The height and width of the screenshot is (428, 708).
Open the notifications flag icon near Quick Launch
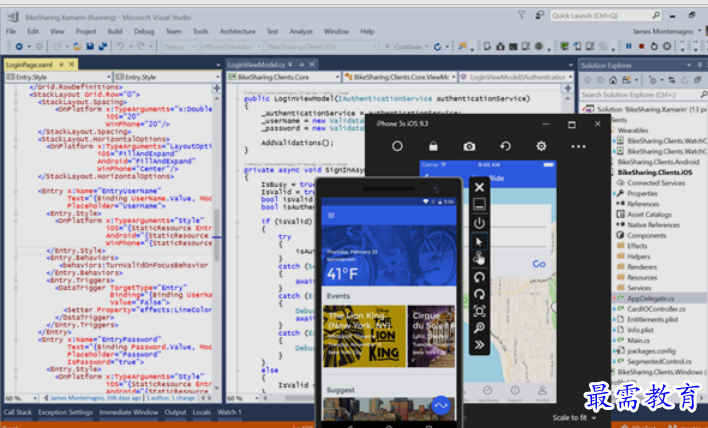point(522,15)
